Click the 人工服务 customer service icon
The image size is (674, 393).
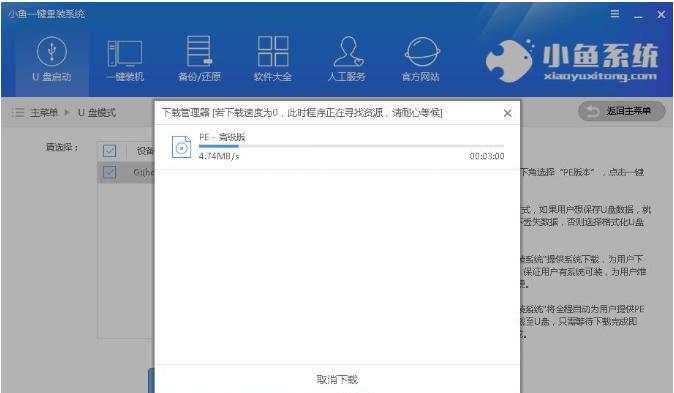point(347,59)
